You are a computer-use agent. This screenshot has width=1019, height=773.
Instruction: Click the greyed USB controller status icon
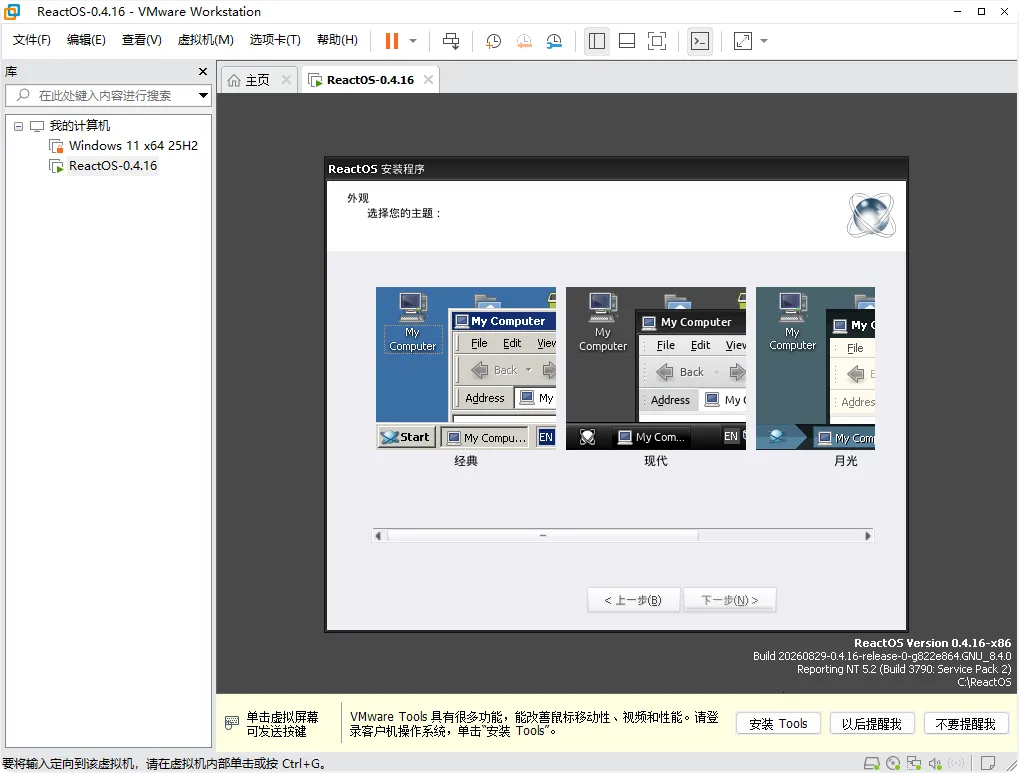coord(955,763)
